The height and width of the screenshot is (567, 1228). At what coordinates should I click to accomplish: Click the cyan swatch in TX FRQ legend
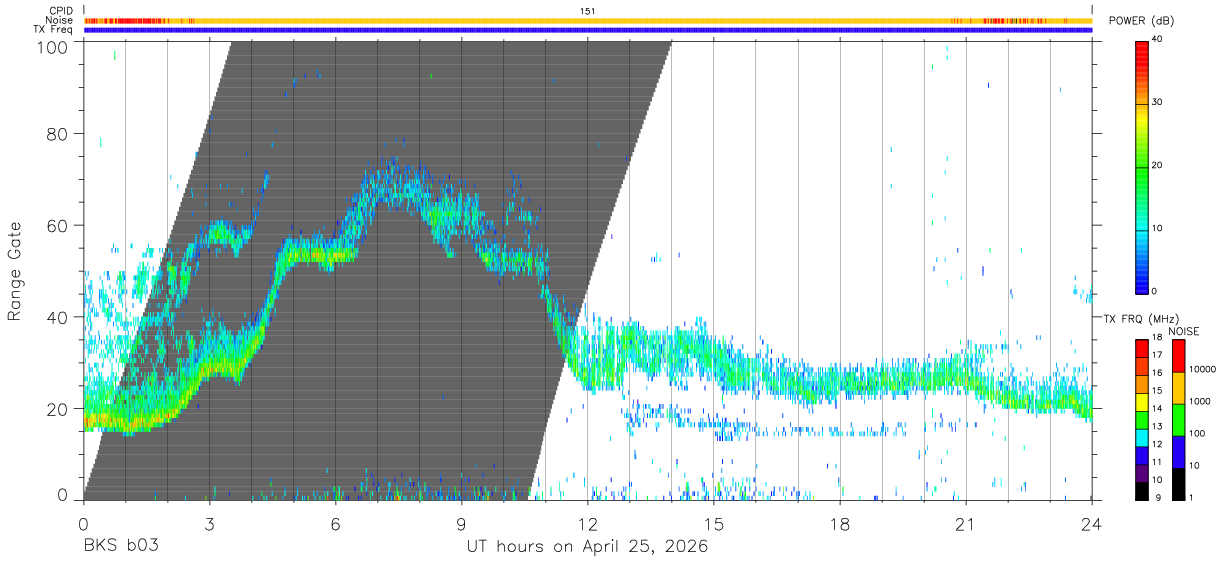1141,436
